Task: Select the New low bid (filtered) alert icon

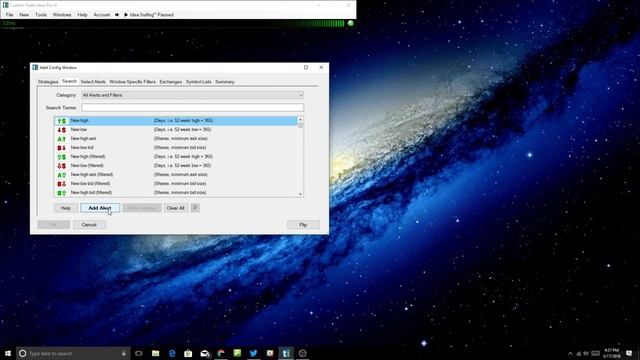Action: [x=62, y=184]
